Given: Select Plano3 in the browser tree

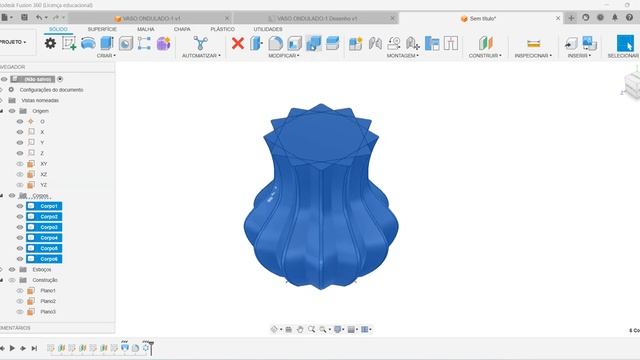Looking at the screenshot, I should pyautogui.click(x=48, y=312).
